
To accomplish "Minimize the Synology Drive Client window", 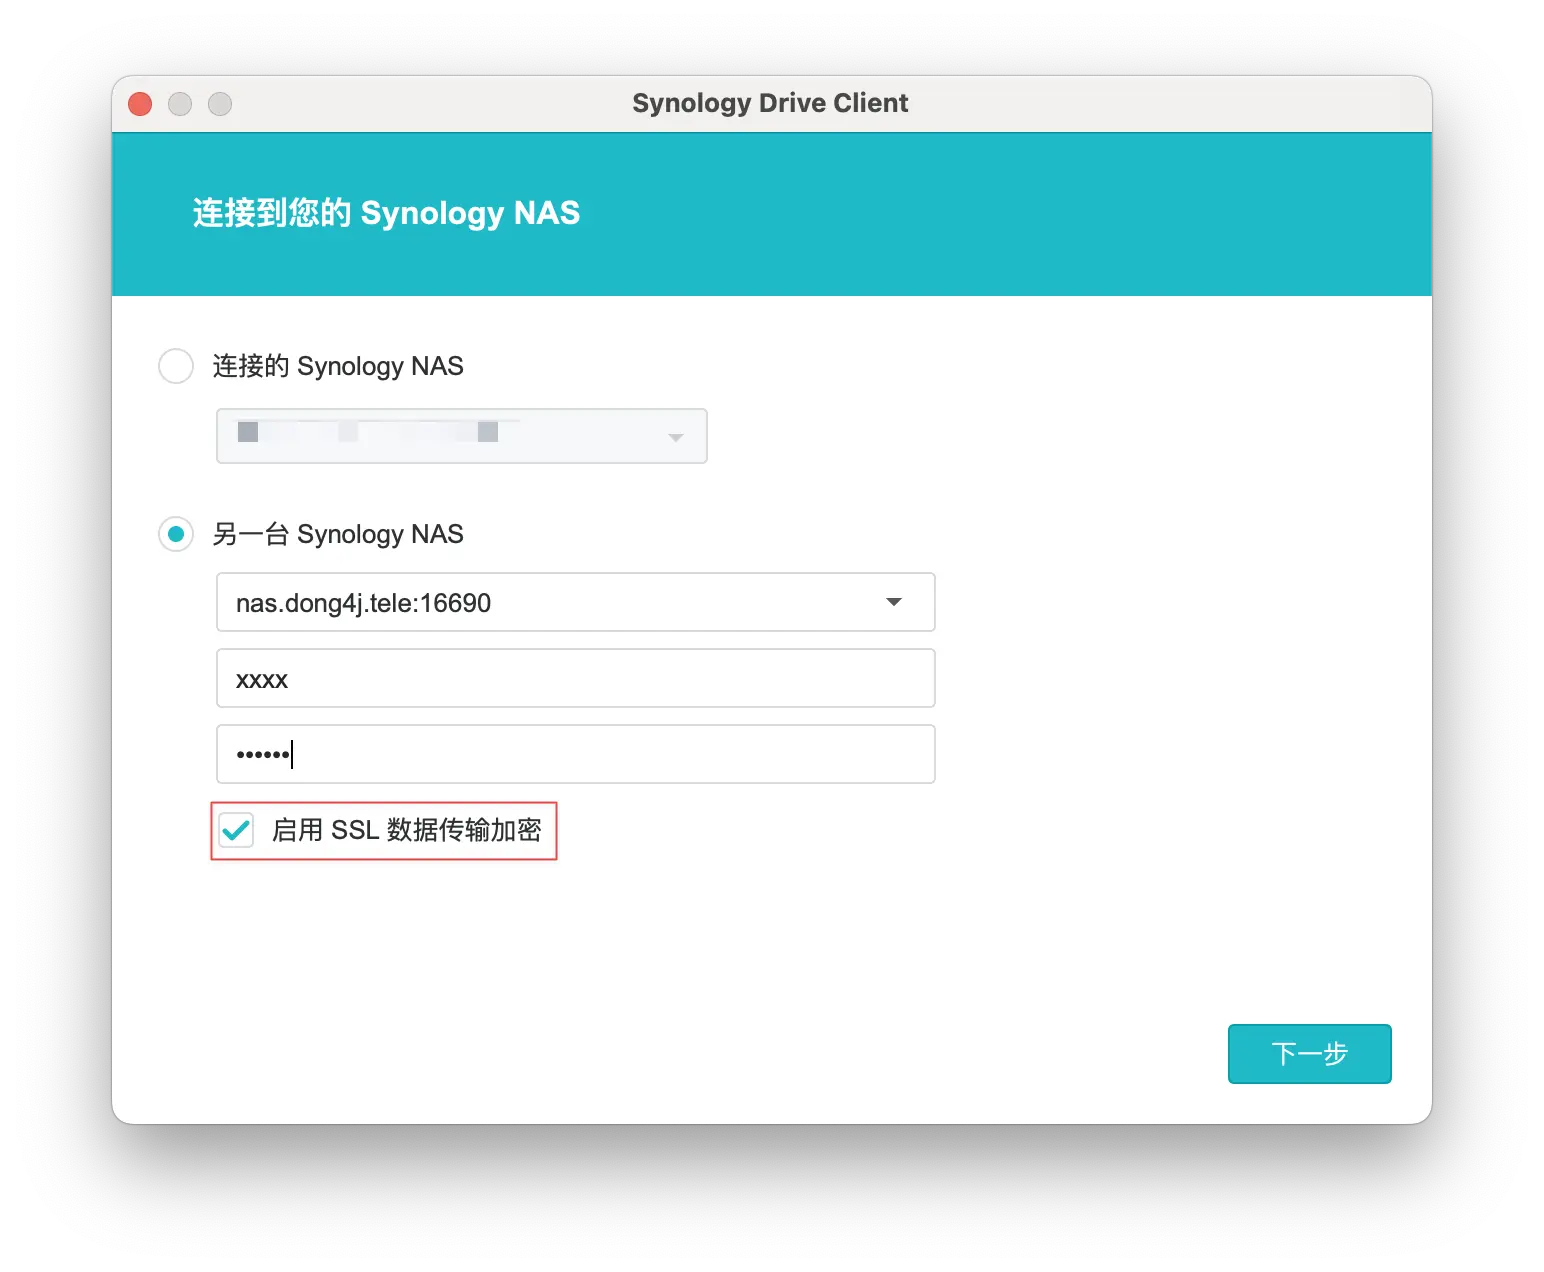I will point(180,104).
